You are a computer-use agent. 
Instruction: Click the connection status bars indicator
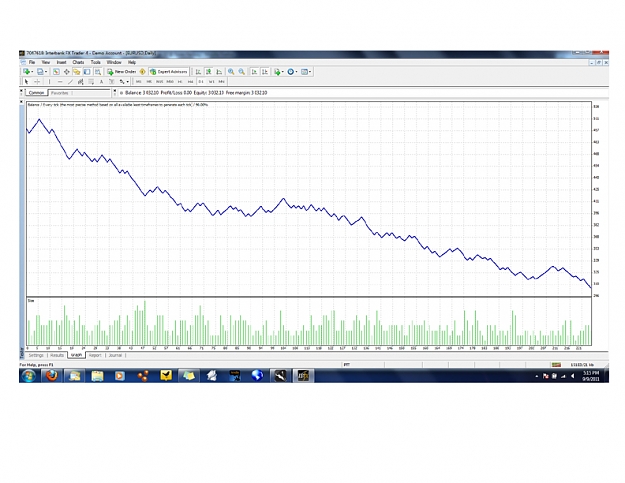click(x=556, y=365)
